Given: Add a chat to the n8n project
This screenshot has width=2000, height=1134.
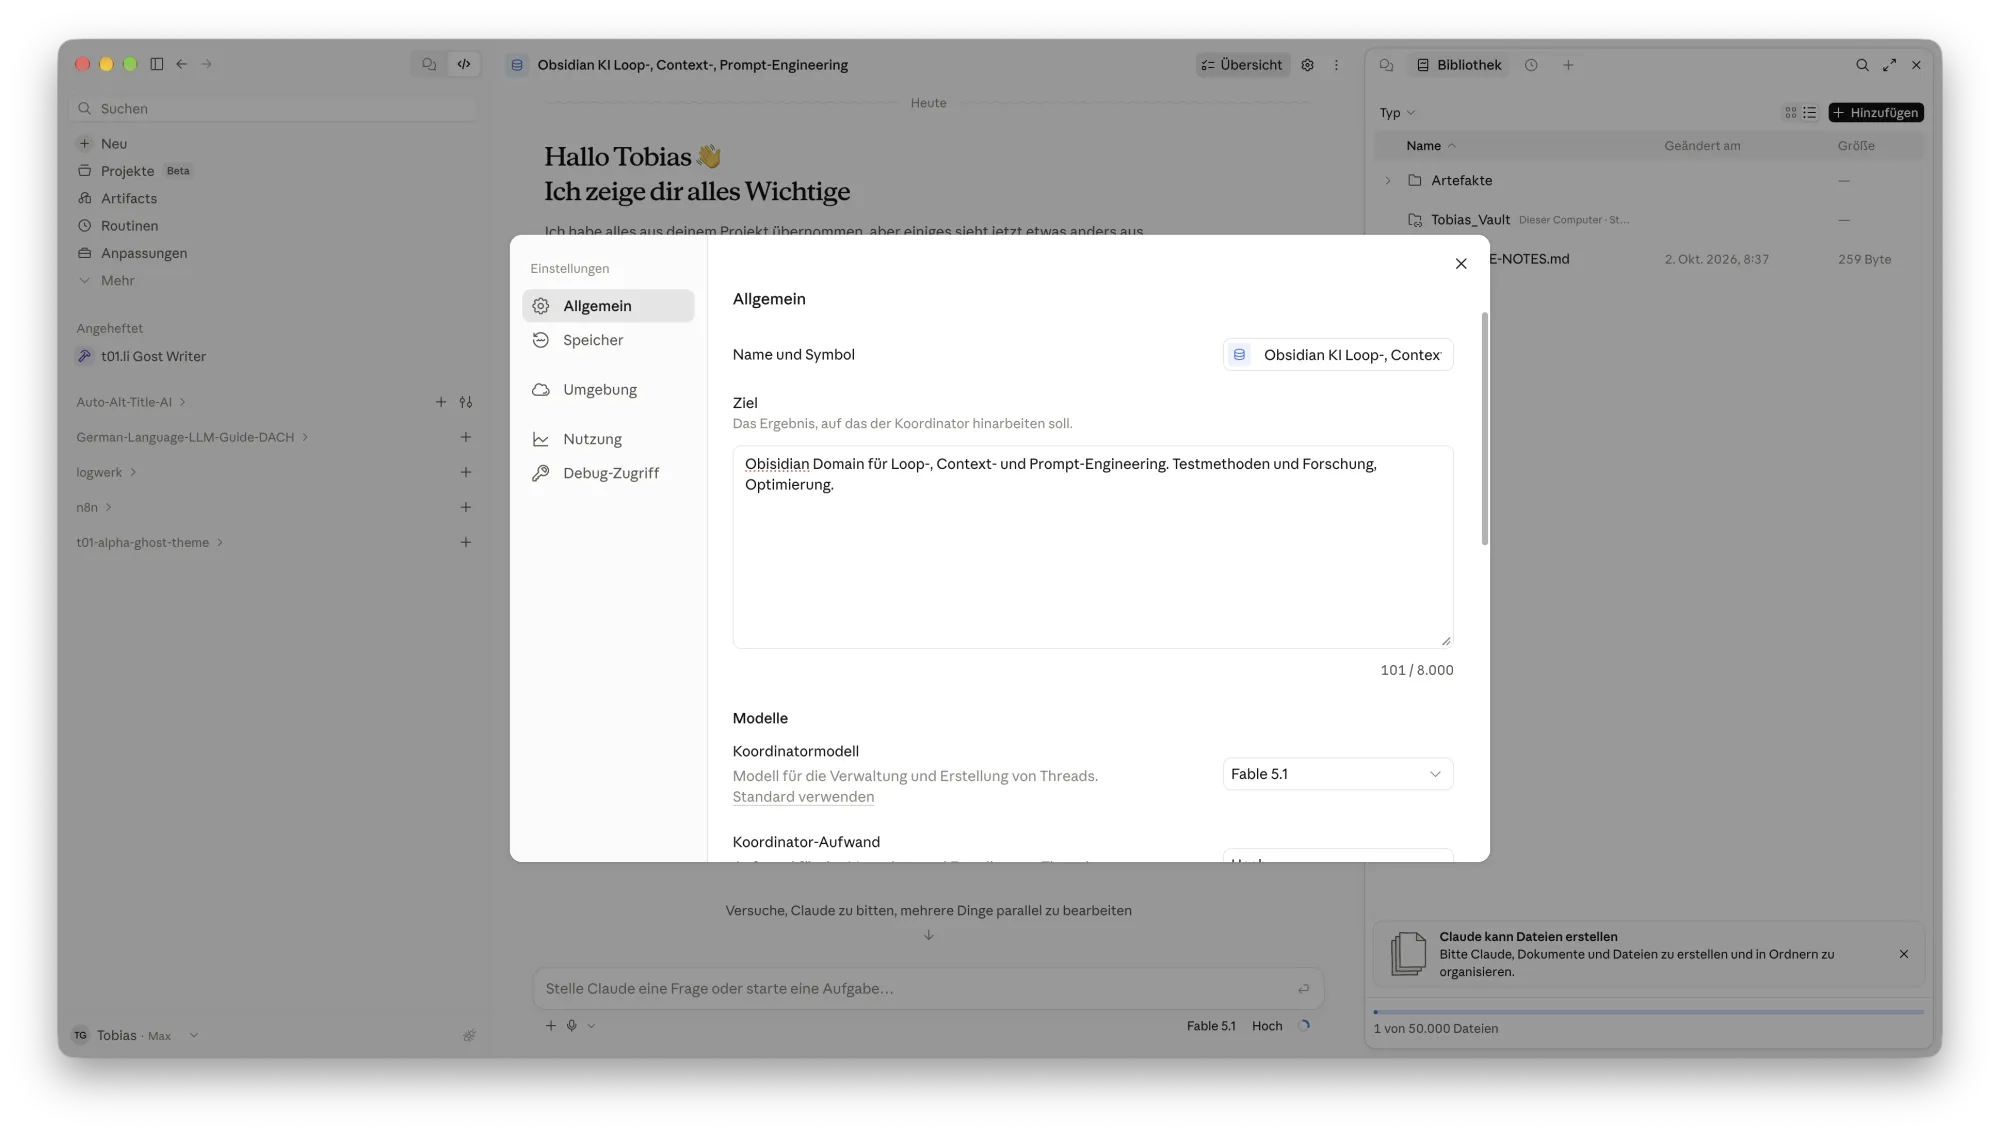Looking at the screenshot, I should 466,507.
